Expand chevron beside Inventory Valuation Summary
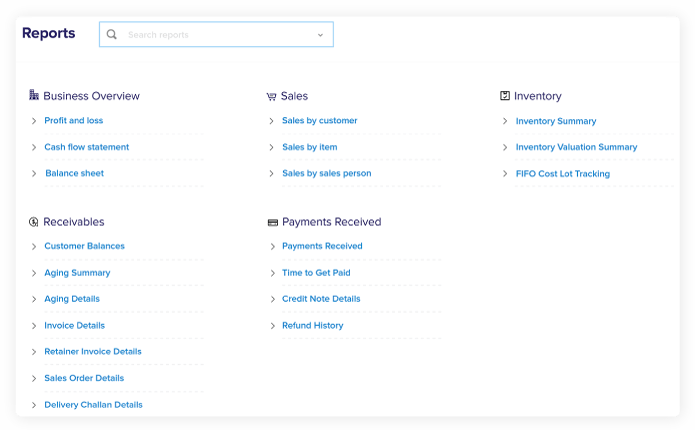This screenshot has width=695, height=430. pyautogui.click(x=505, y=147)
